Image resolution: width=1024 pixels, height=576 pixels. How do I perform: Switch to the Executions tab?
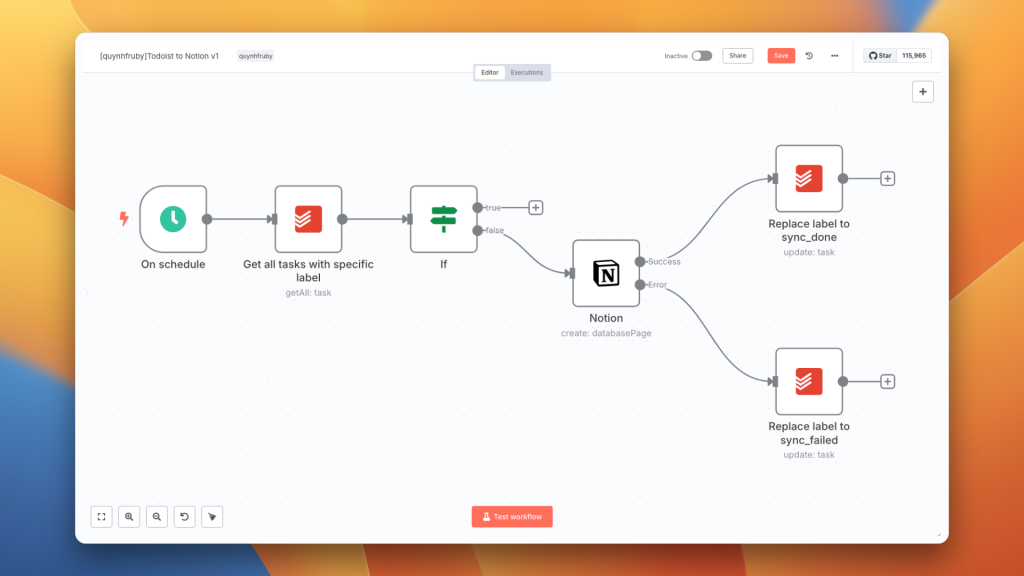[x=527, y=72]
